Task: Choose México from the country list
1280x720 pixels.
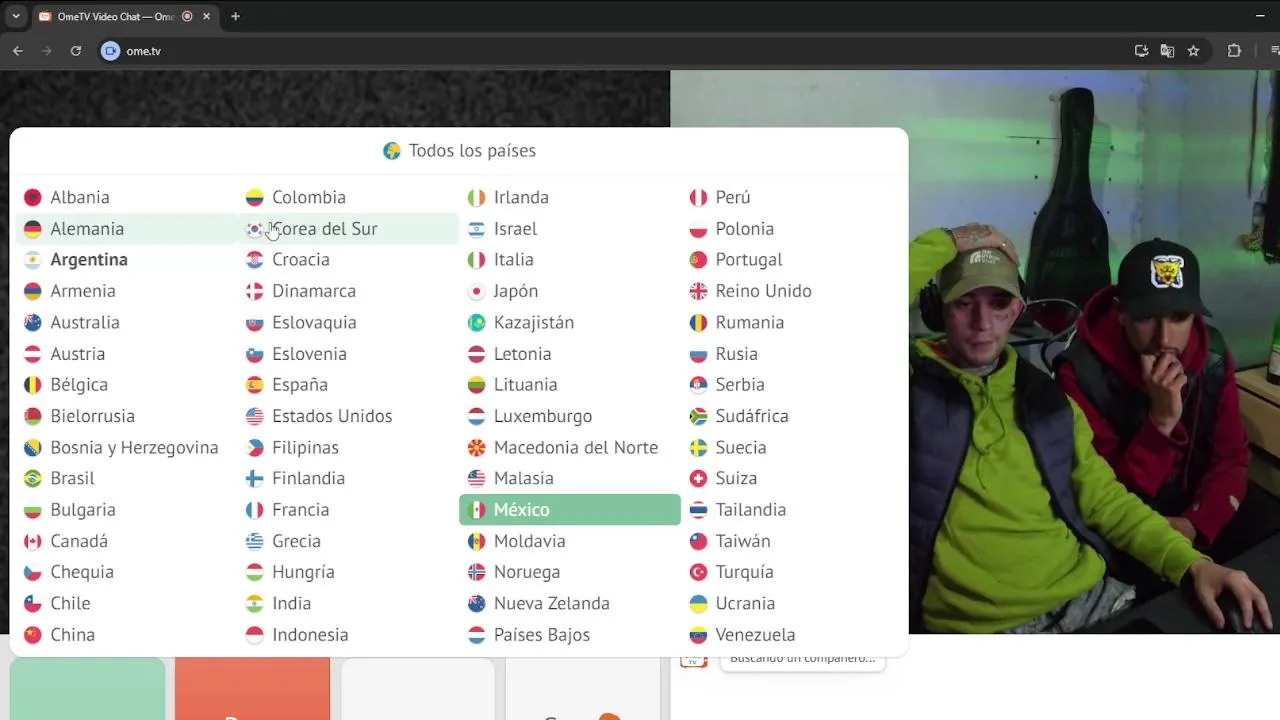Action: [570, 510]
